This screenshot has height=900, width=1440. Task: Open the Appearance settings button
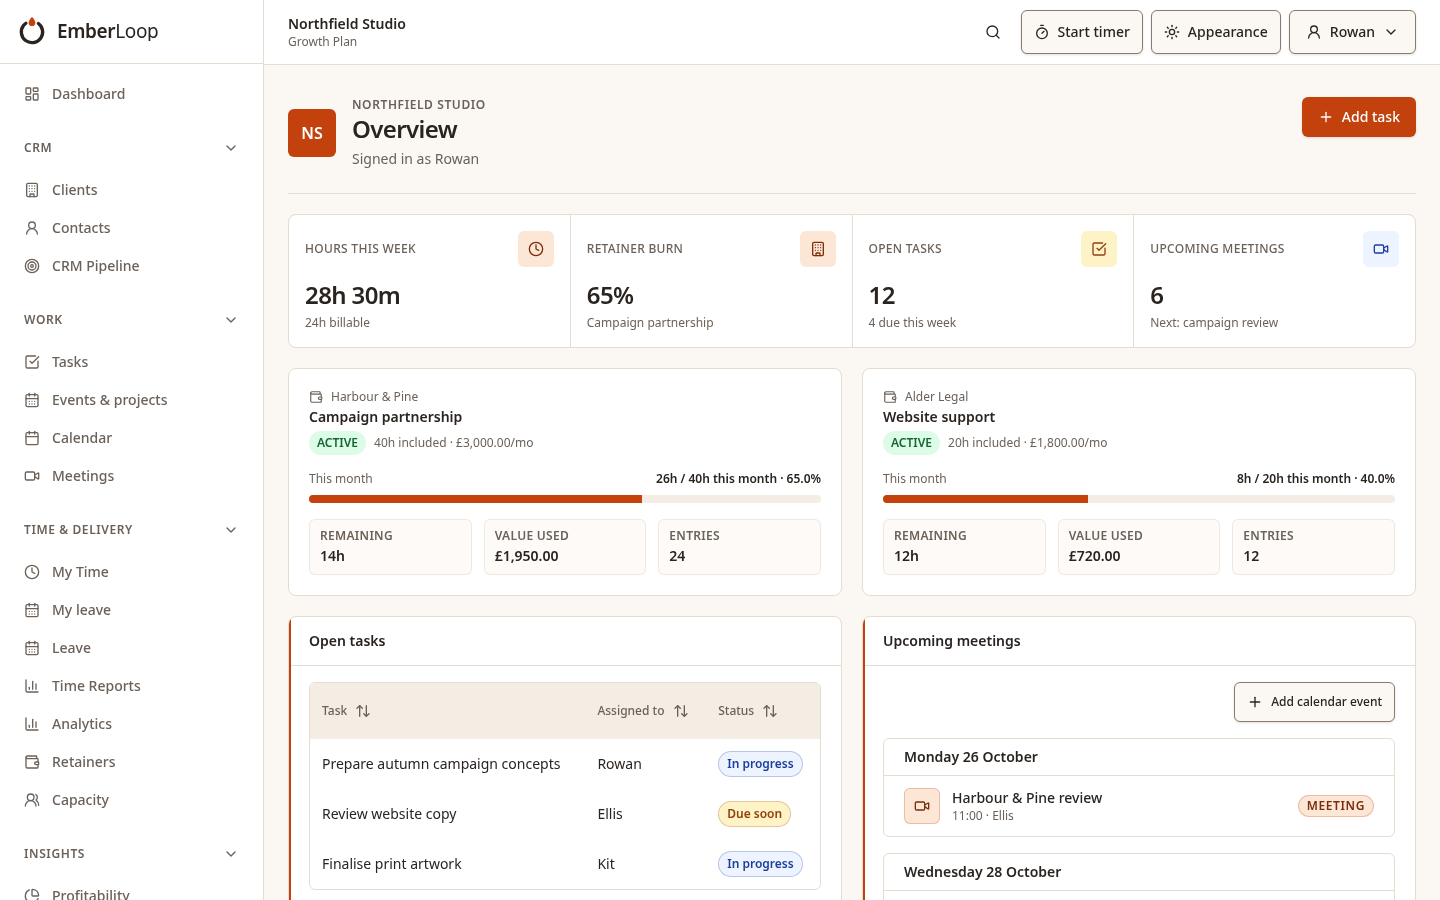click(1216, 32)
